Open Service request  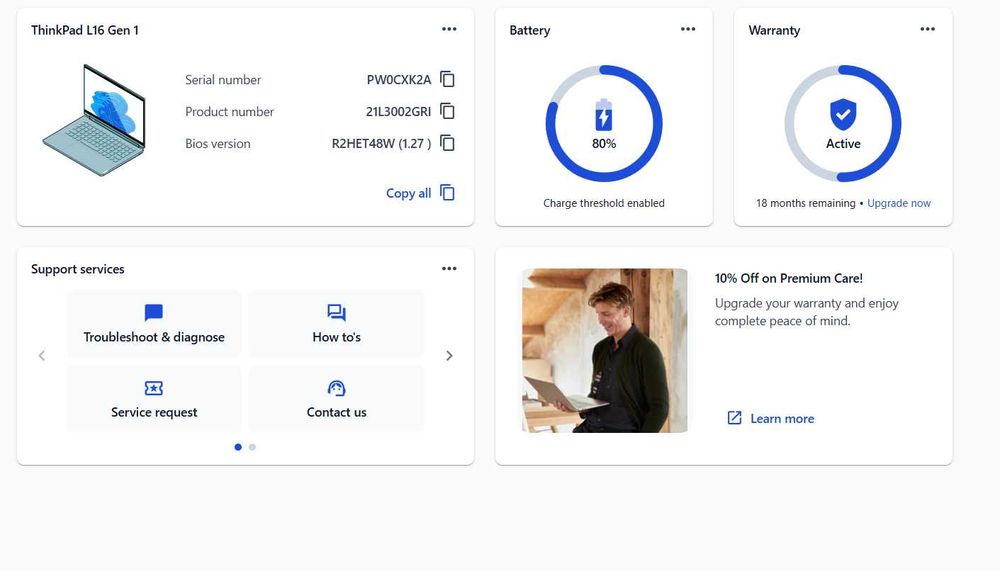pos(154,399)
